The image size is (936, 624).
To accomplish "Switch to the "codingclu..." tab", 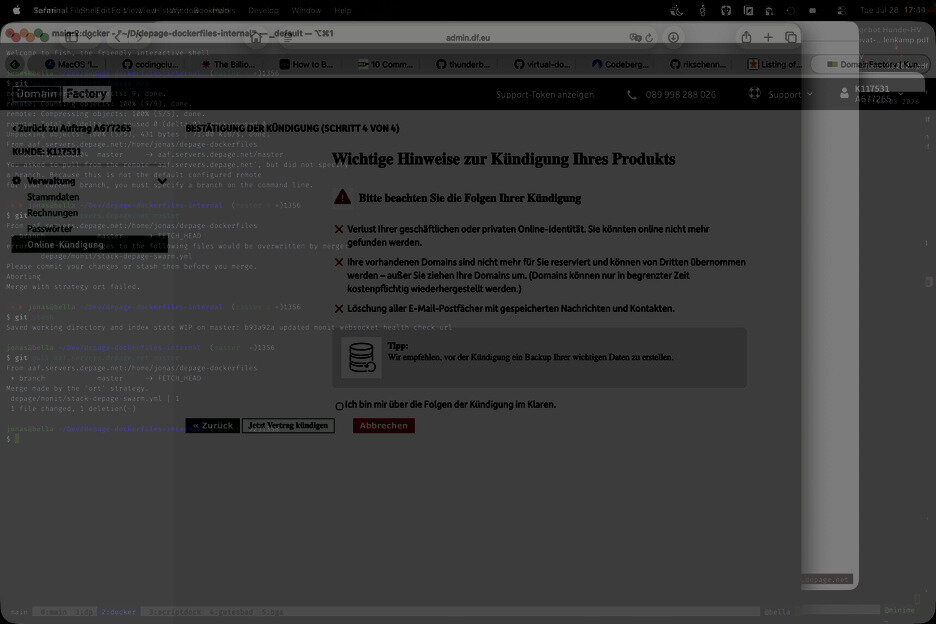I will point(150,64).
